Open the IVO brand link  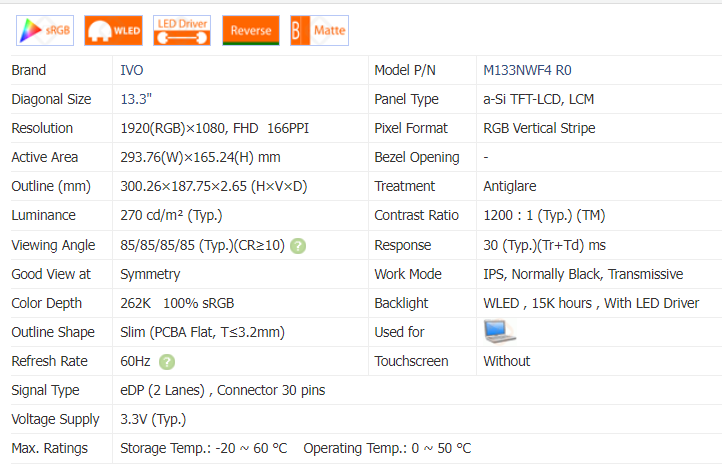[132, 70]
